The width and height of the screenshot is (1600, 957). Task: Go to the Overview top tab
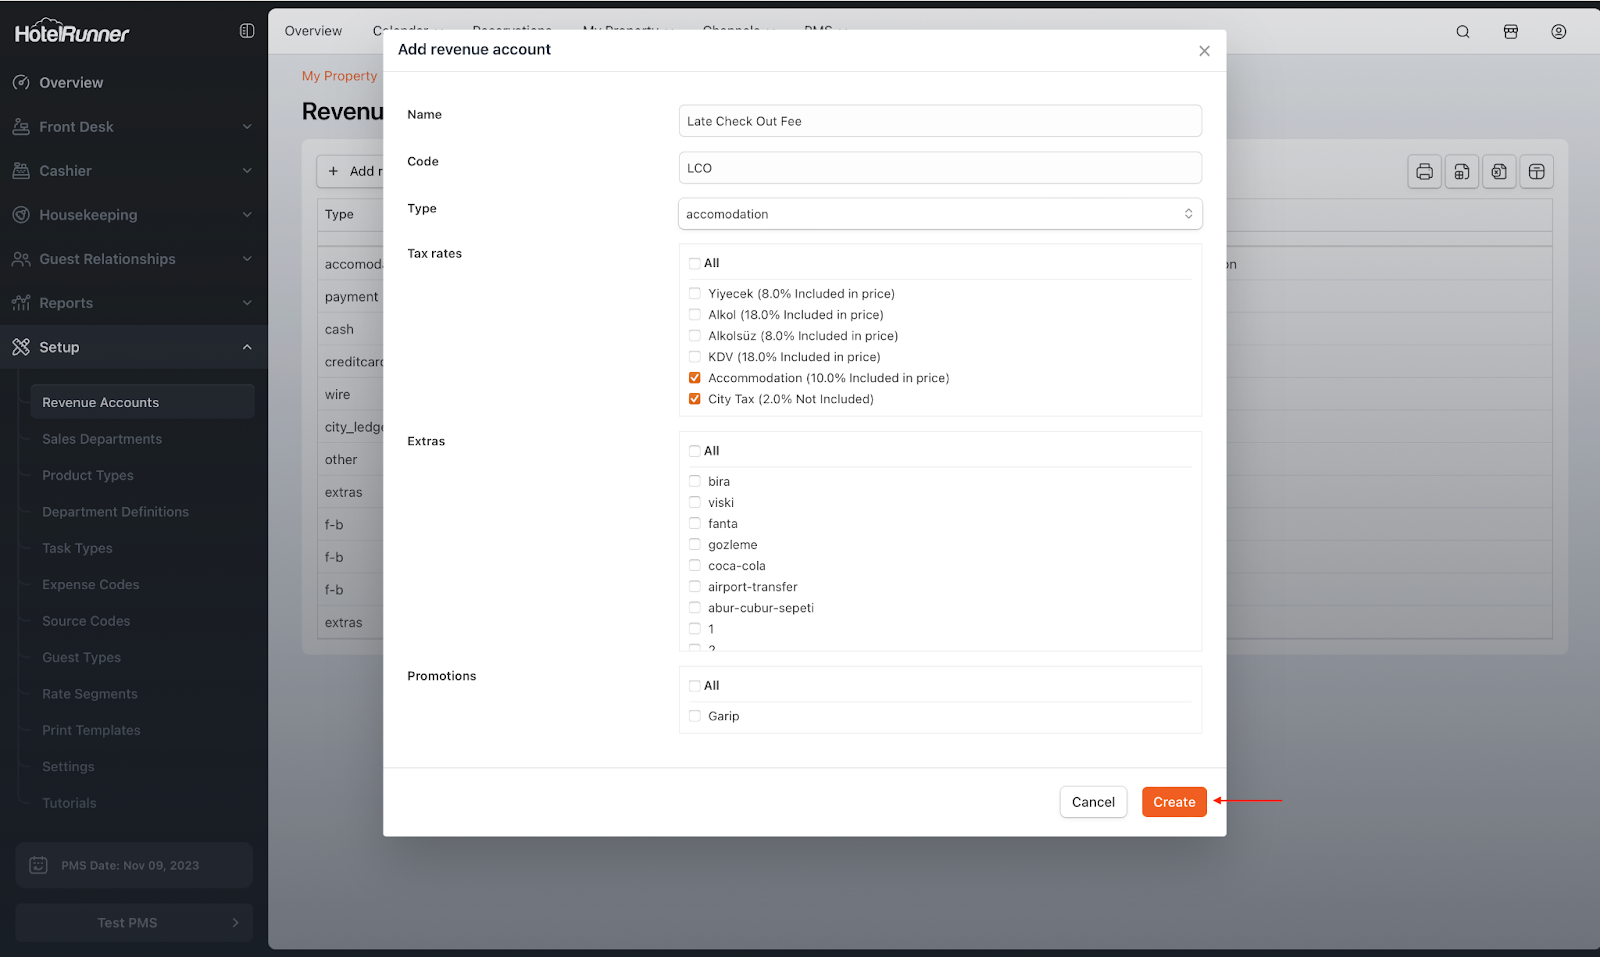tap(313, 31)
